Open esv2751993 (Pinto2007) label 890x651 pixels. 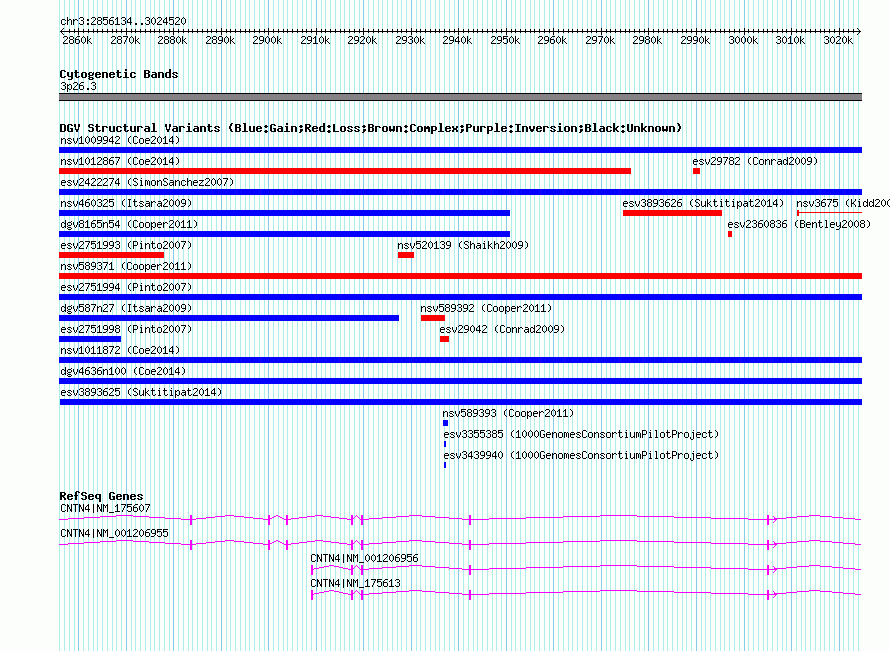click(x=126, y=245)
